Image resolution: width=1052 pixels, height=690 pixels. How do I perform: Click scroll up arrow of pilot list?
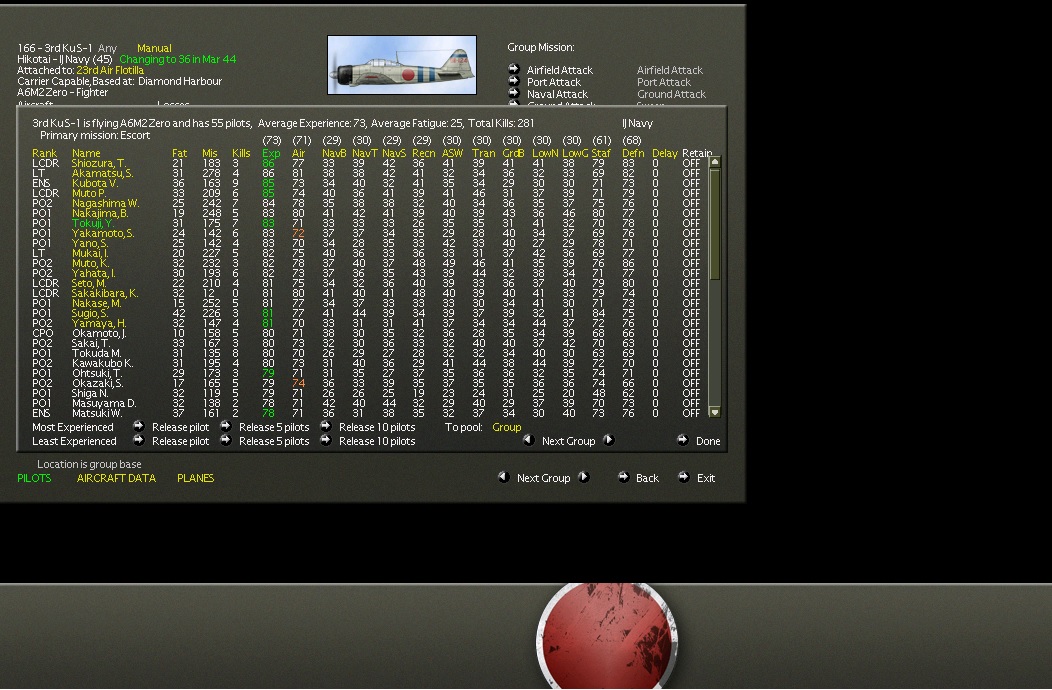[x=715, y=162]
